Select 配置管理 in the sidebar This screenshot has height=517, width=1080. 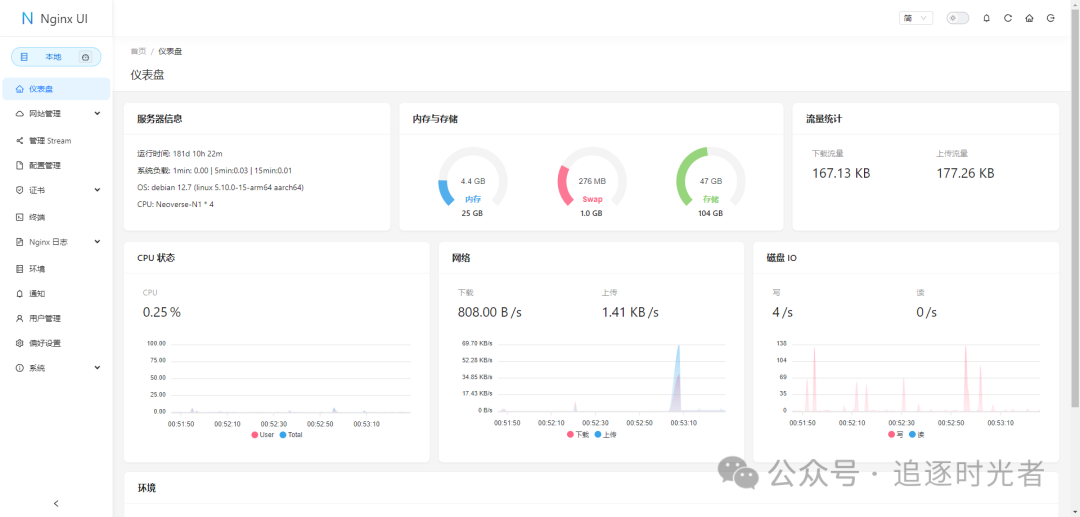(x=44, y=165)
